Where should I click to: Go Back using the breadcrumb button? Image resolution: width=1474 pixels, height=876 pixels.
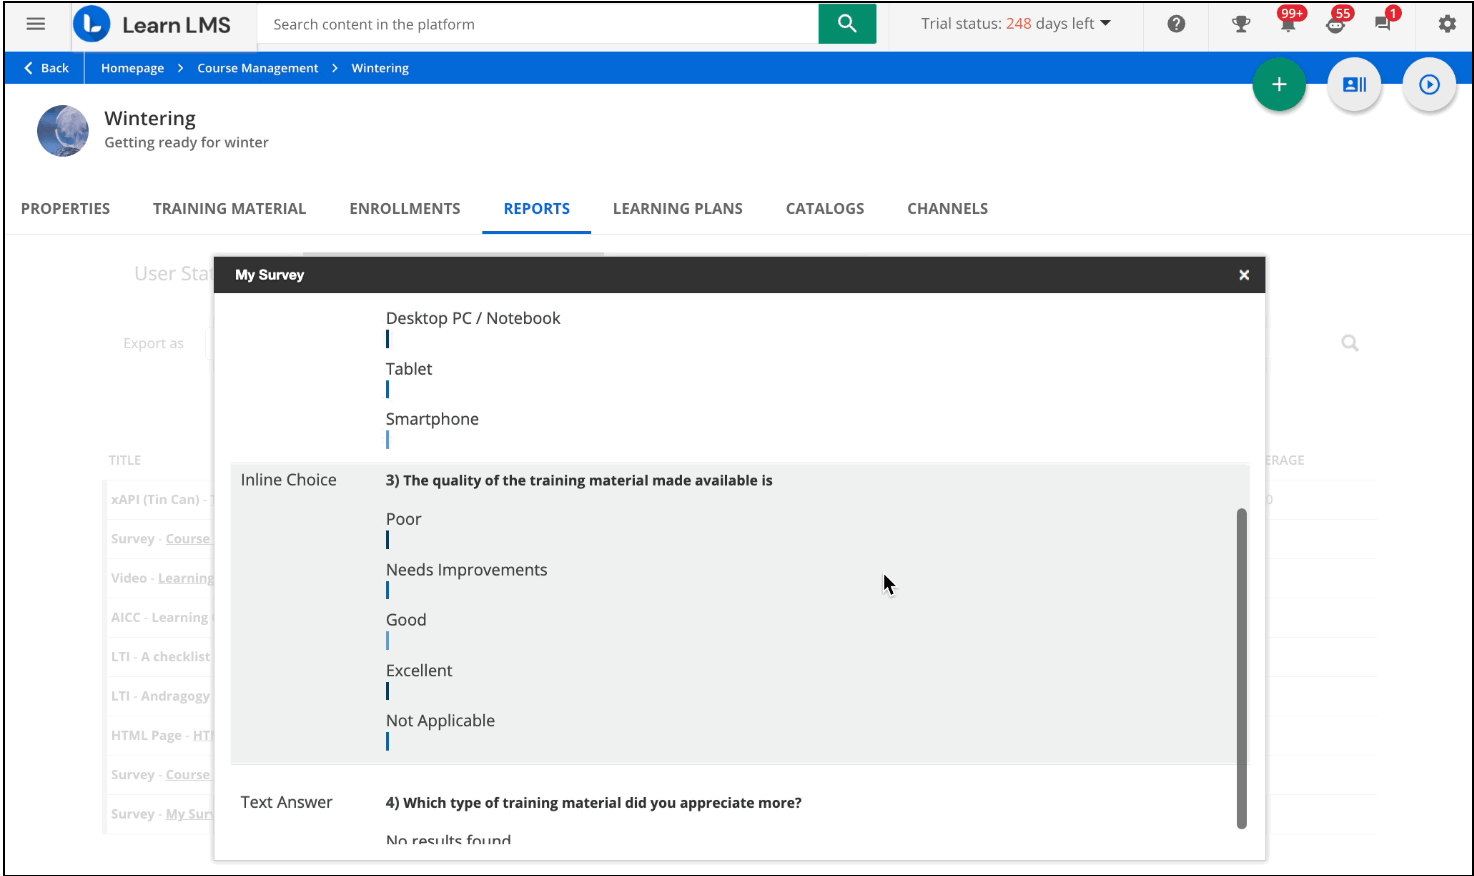coord(46,68)
